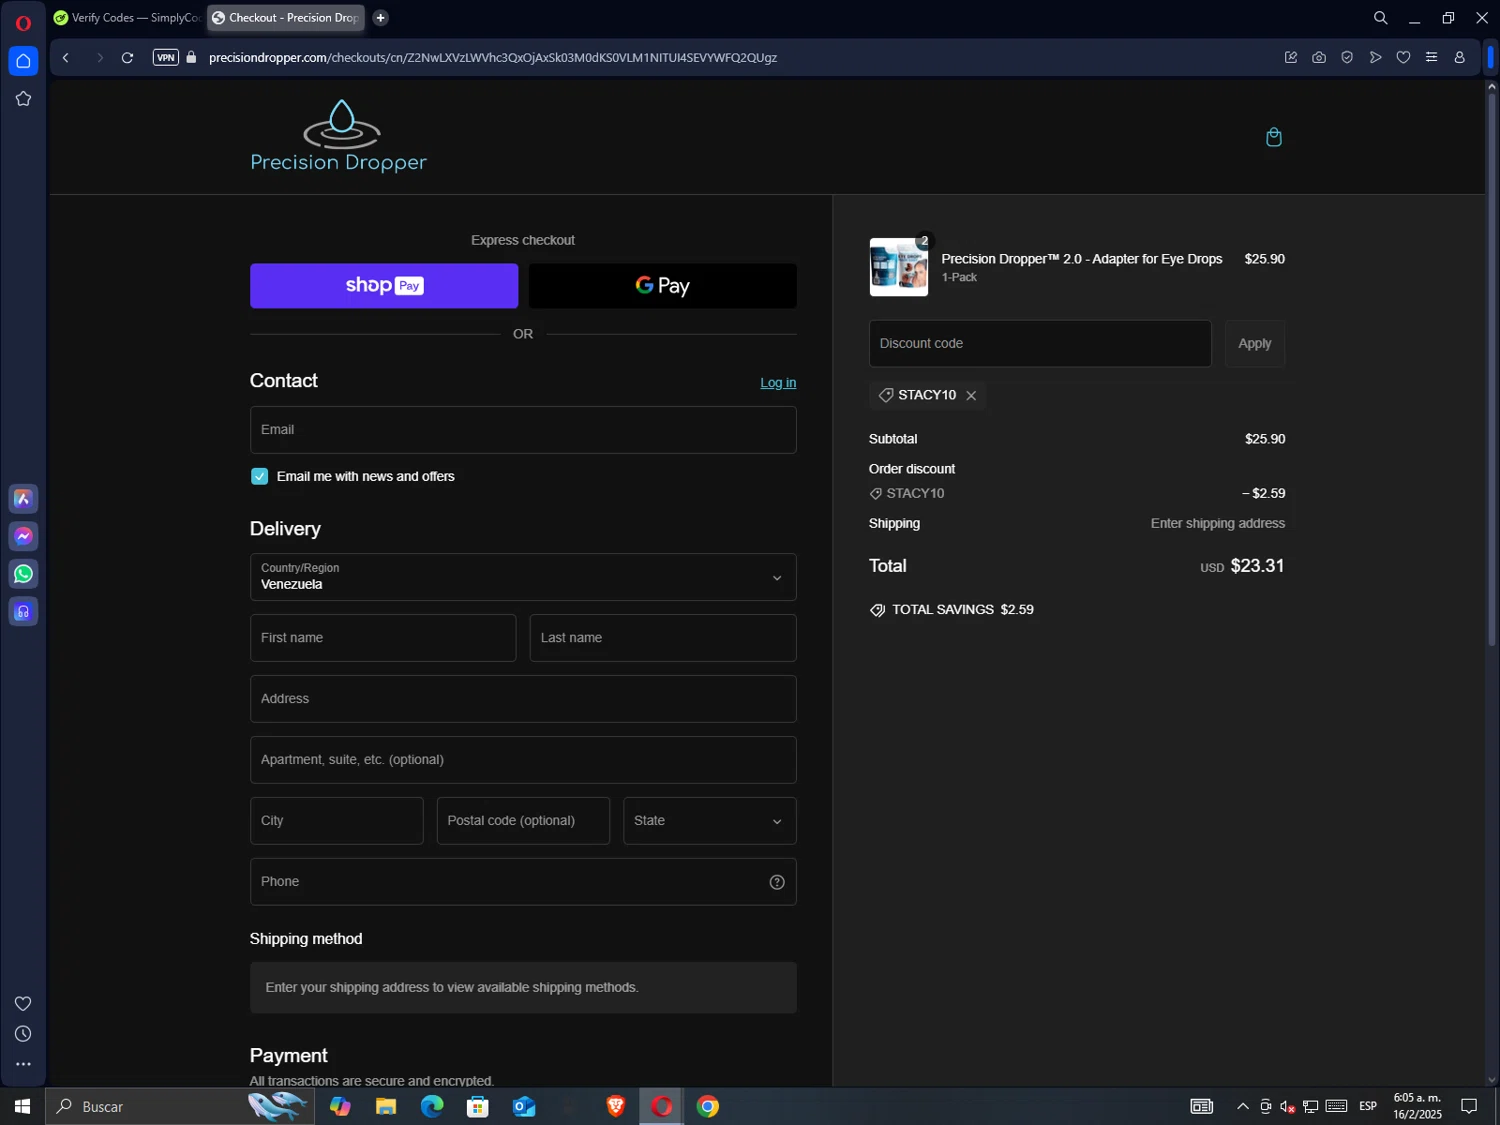Select Checkout Precision Dropper tab

pyautogui.click(x=285, y=18)
